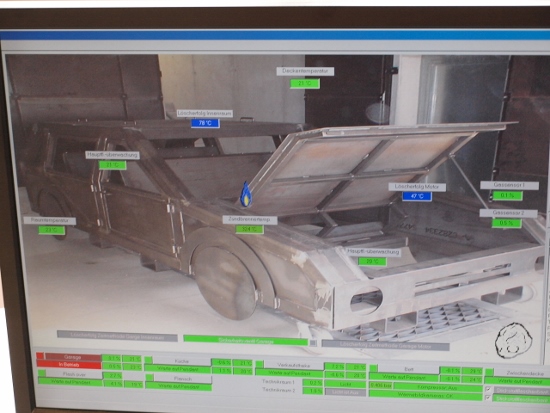Image resolution: width=550 pixels, height=413 pixels.
Task: Click the green indicator square beside Küche
Action: click(148, 360)
